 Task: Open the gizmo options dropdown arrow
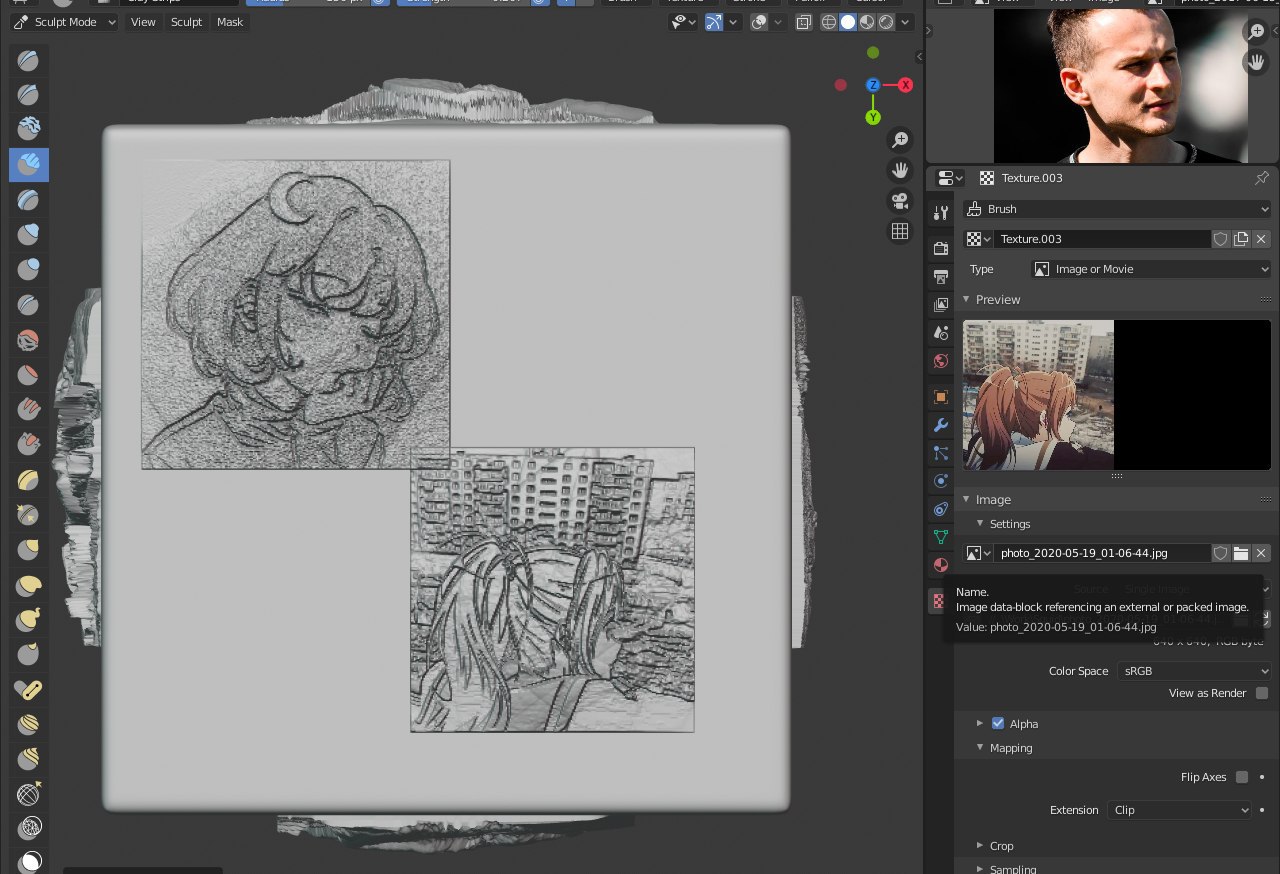coord(732,22)
